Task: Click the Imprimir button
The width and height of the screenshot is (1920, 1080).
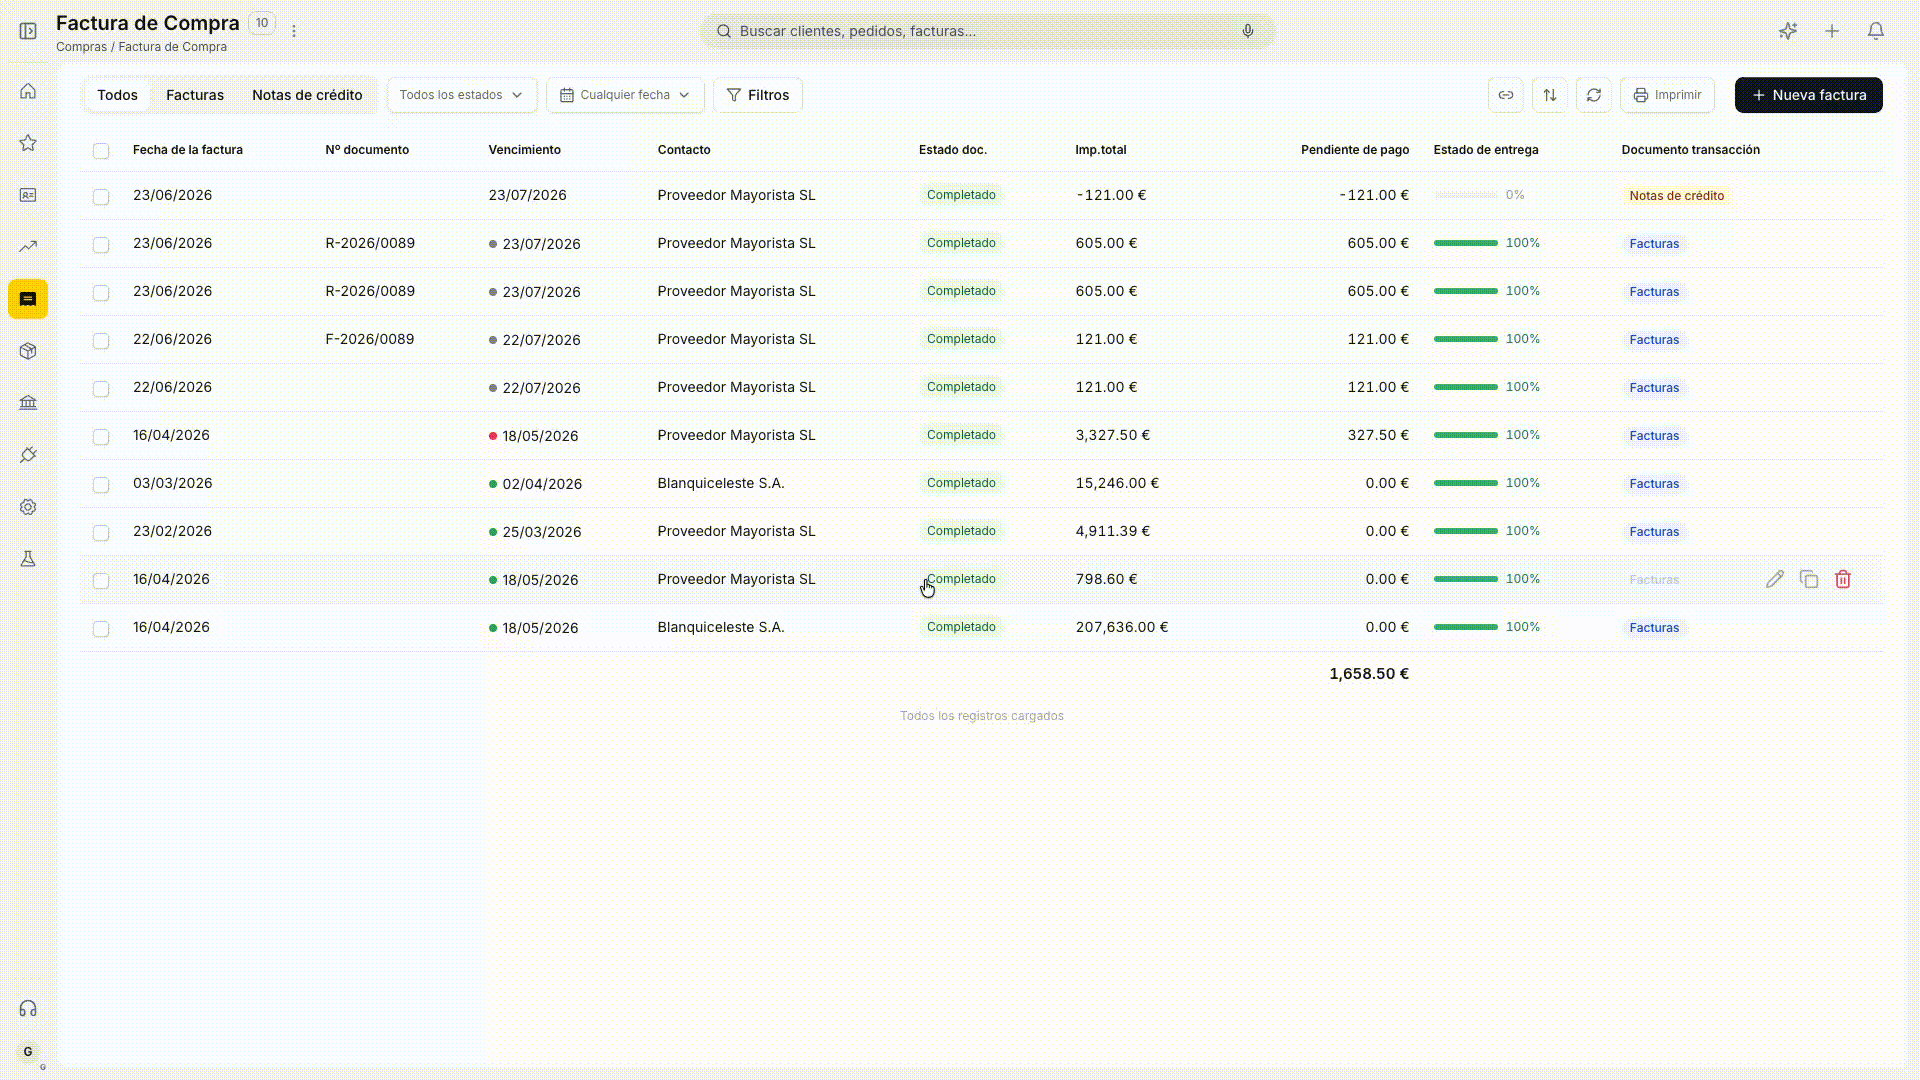Action: 1667,95
